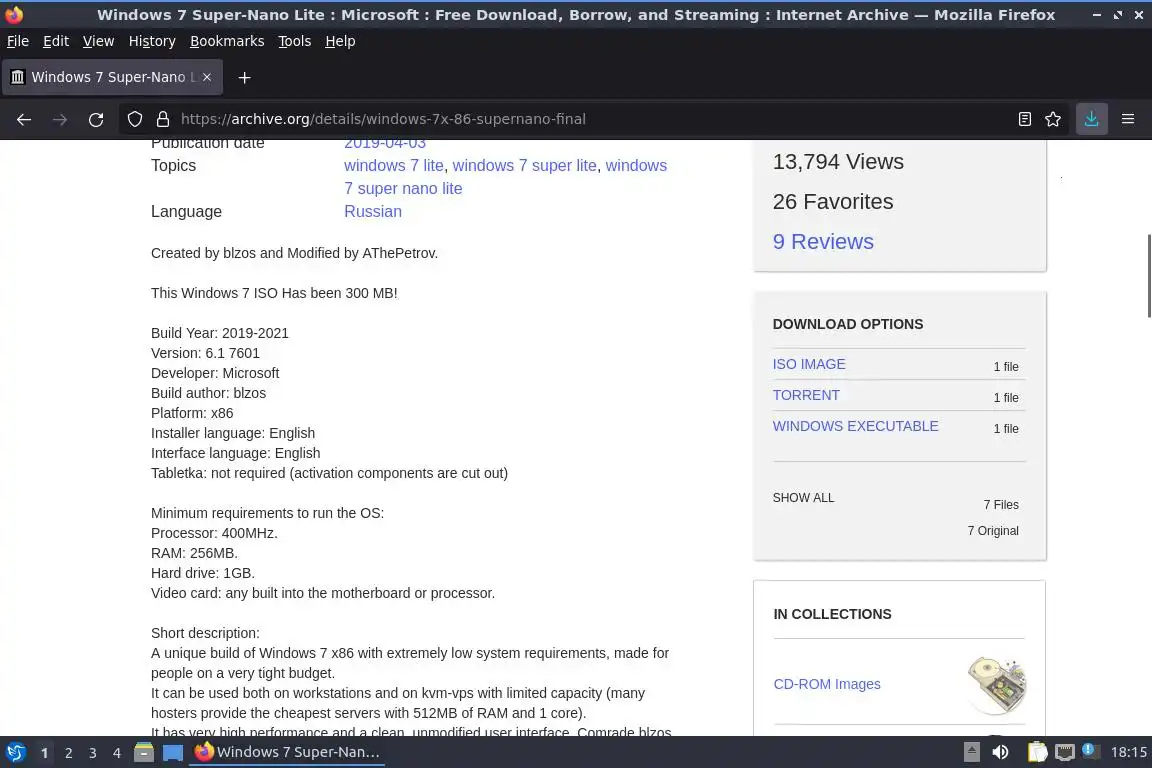1152x768 pixels.
Task: Click the blue show desktop taskbar icon
Action: pos(173,753)
